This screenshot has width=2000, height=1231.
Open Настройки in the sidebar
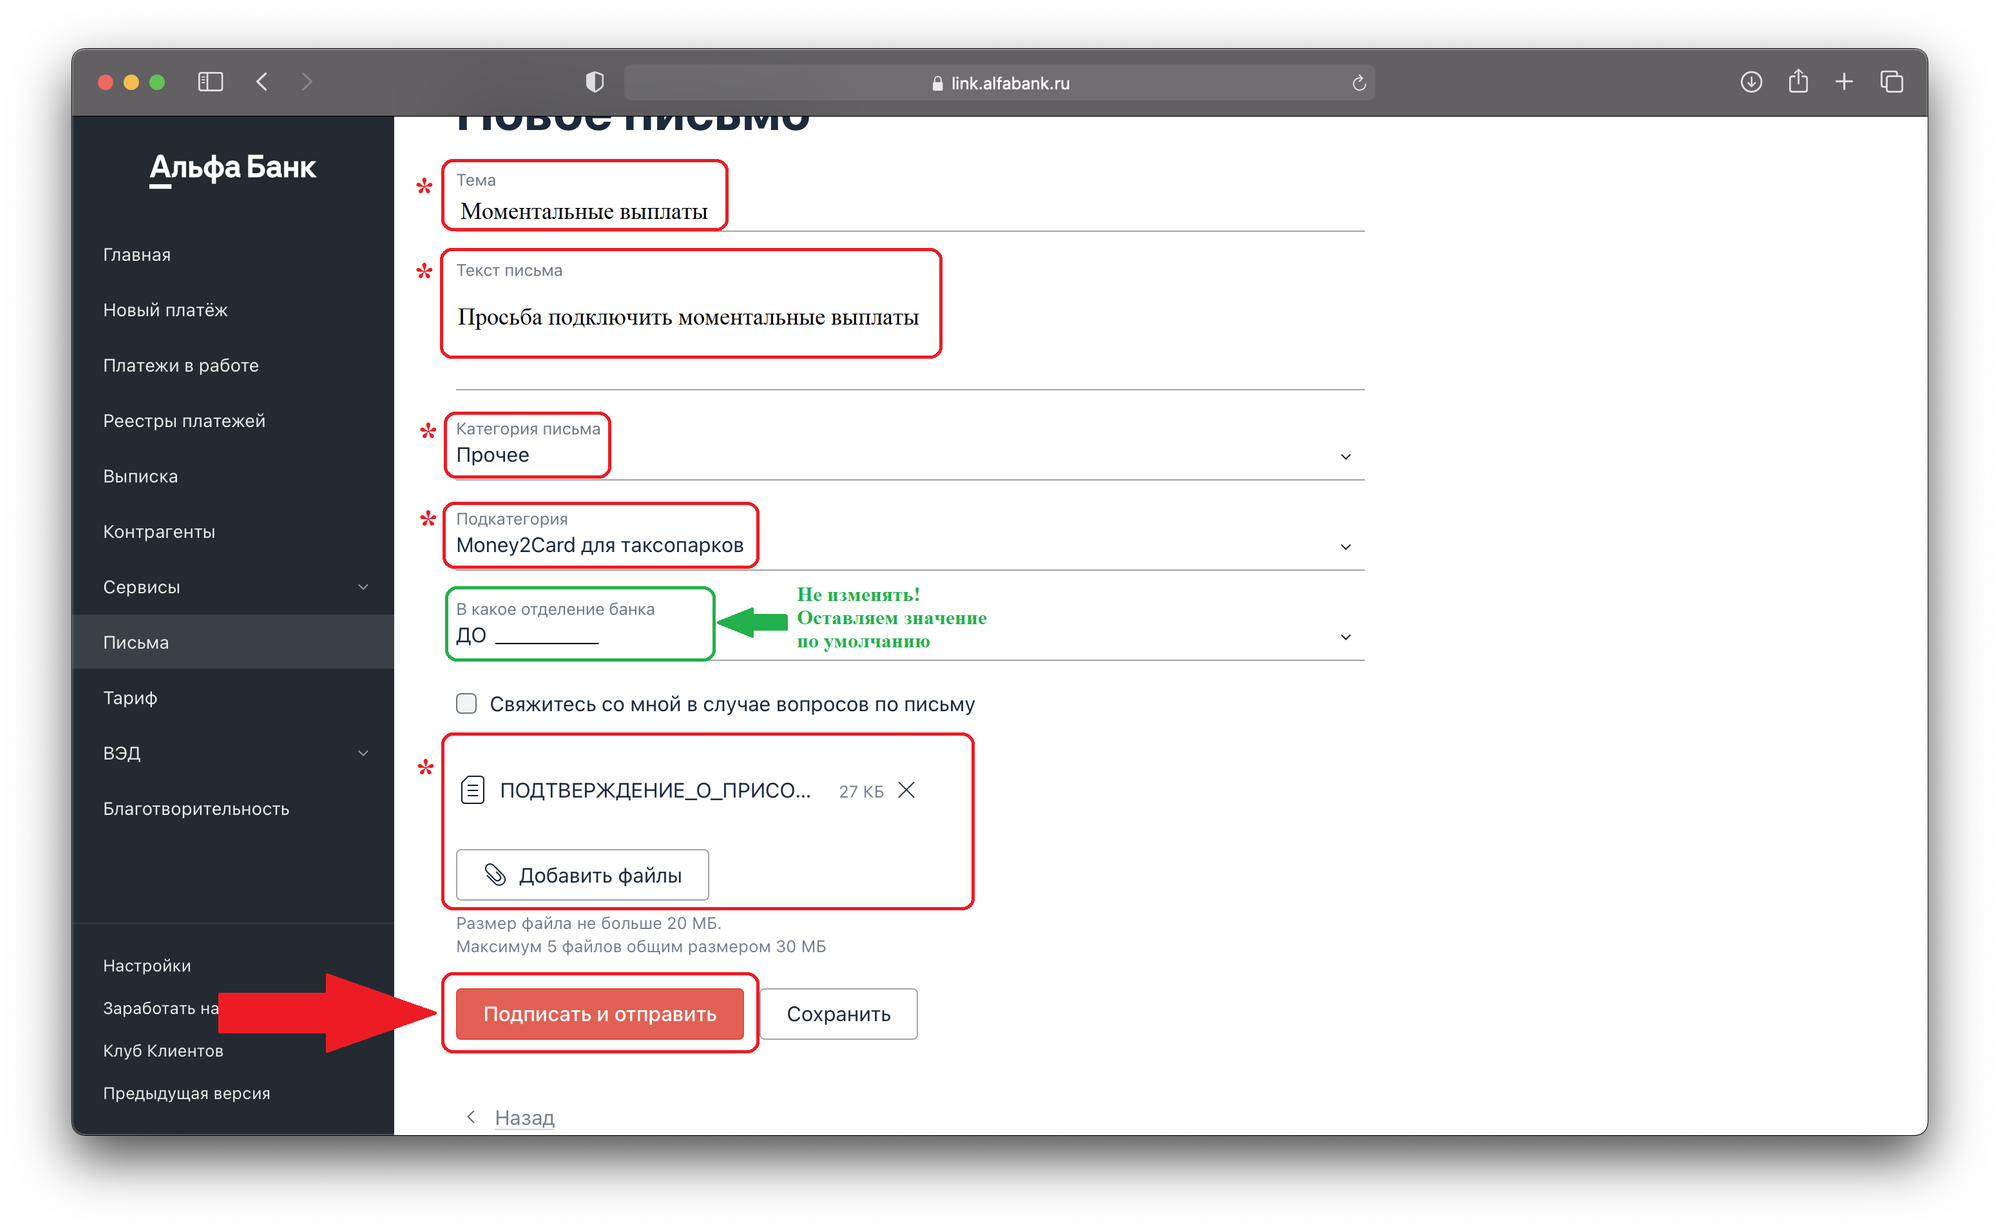pyautogui.click(x=147, y=966)
